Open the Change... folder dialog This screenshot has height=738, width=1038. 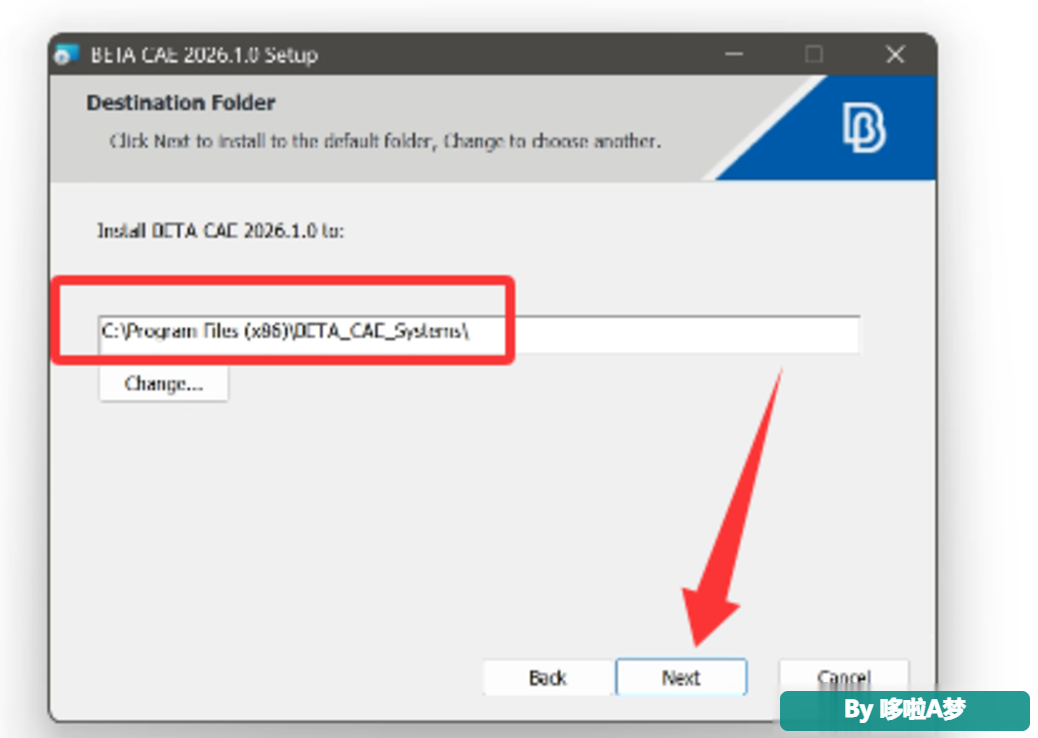pyautogui.click(x=164, y=384)
